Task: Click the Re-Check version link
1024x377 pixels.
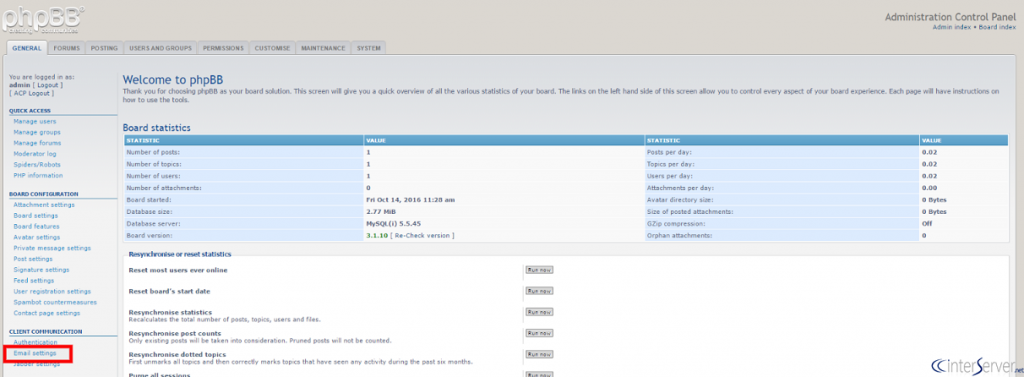Action: pos(422,235)
